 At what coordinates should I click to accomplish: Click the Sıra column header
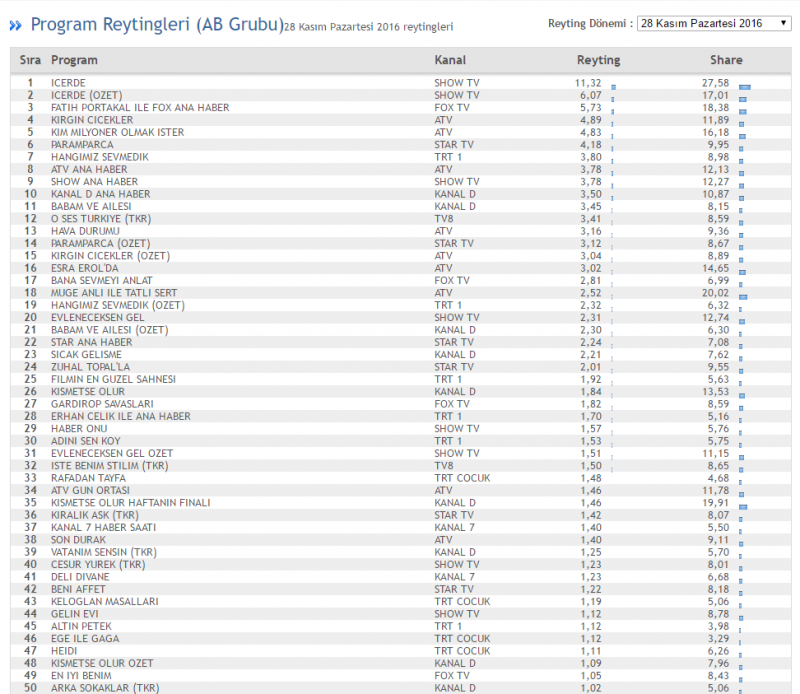pyautogui.click(x=30, y=60)
